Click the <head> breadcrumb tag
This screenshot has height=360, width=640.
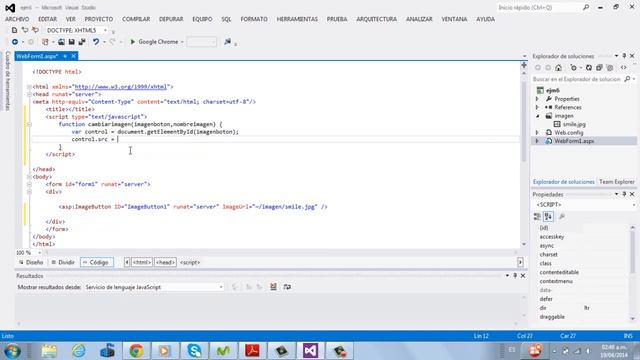tap(165, 262)
